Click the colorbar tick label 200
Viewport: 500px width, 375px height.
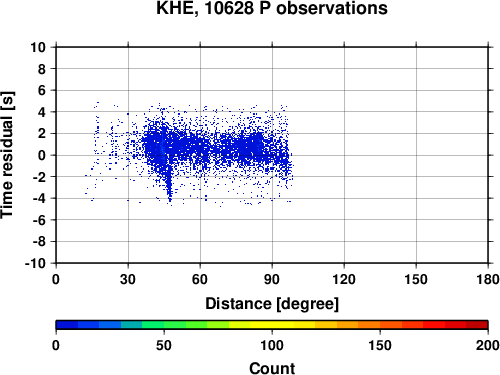pyautogui.click(x=487, y=346)
